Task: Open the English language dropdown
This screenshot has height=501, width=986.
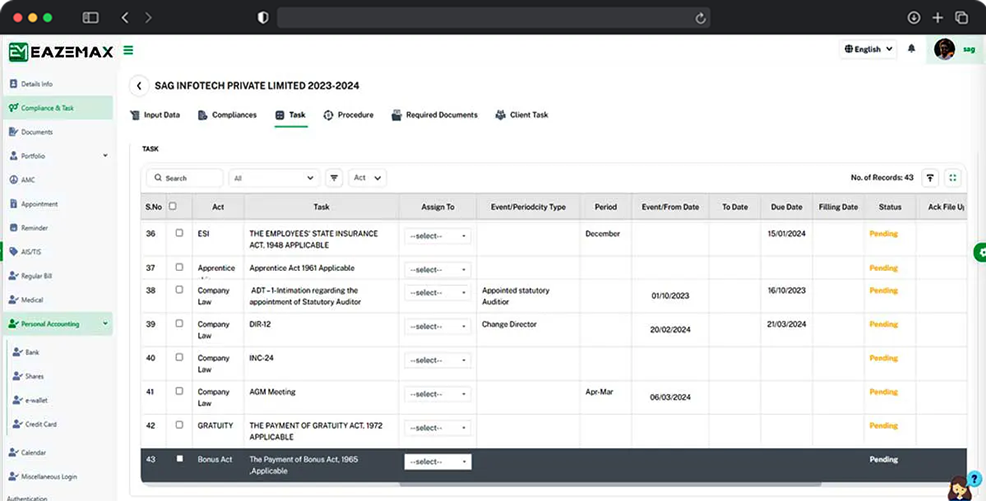Action: pos(868,49)
